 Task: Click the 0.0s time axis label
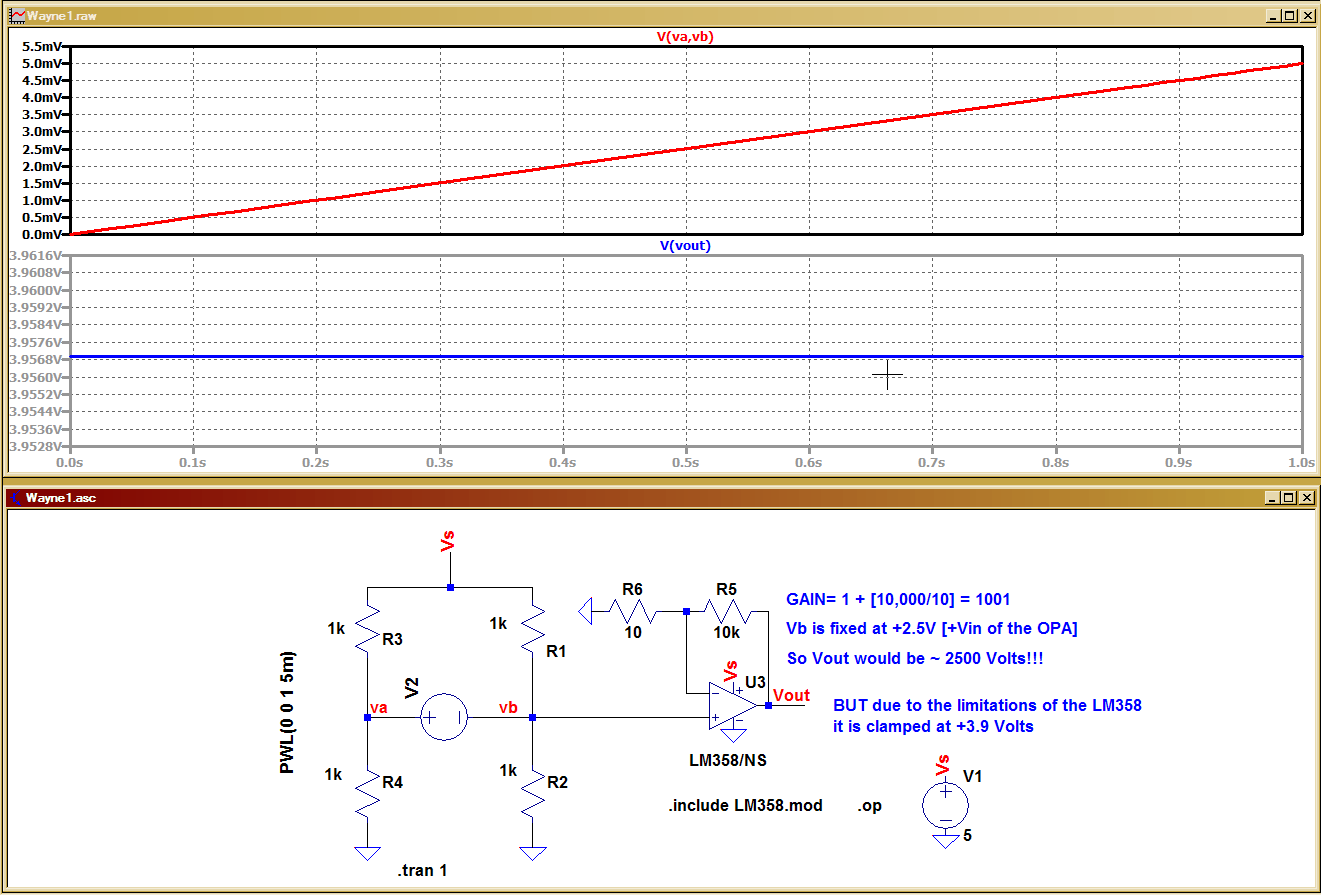coord(70,463)
